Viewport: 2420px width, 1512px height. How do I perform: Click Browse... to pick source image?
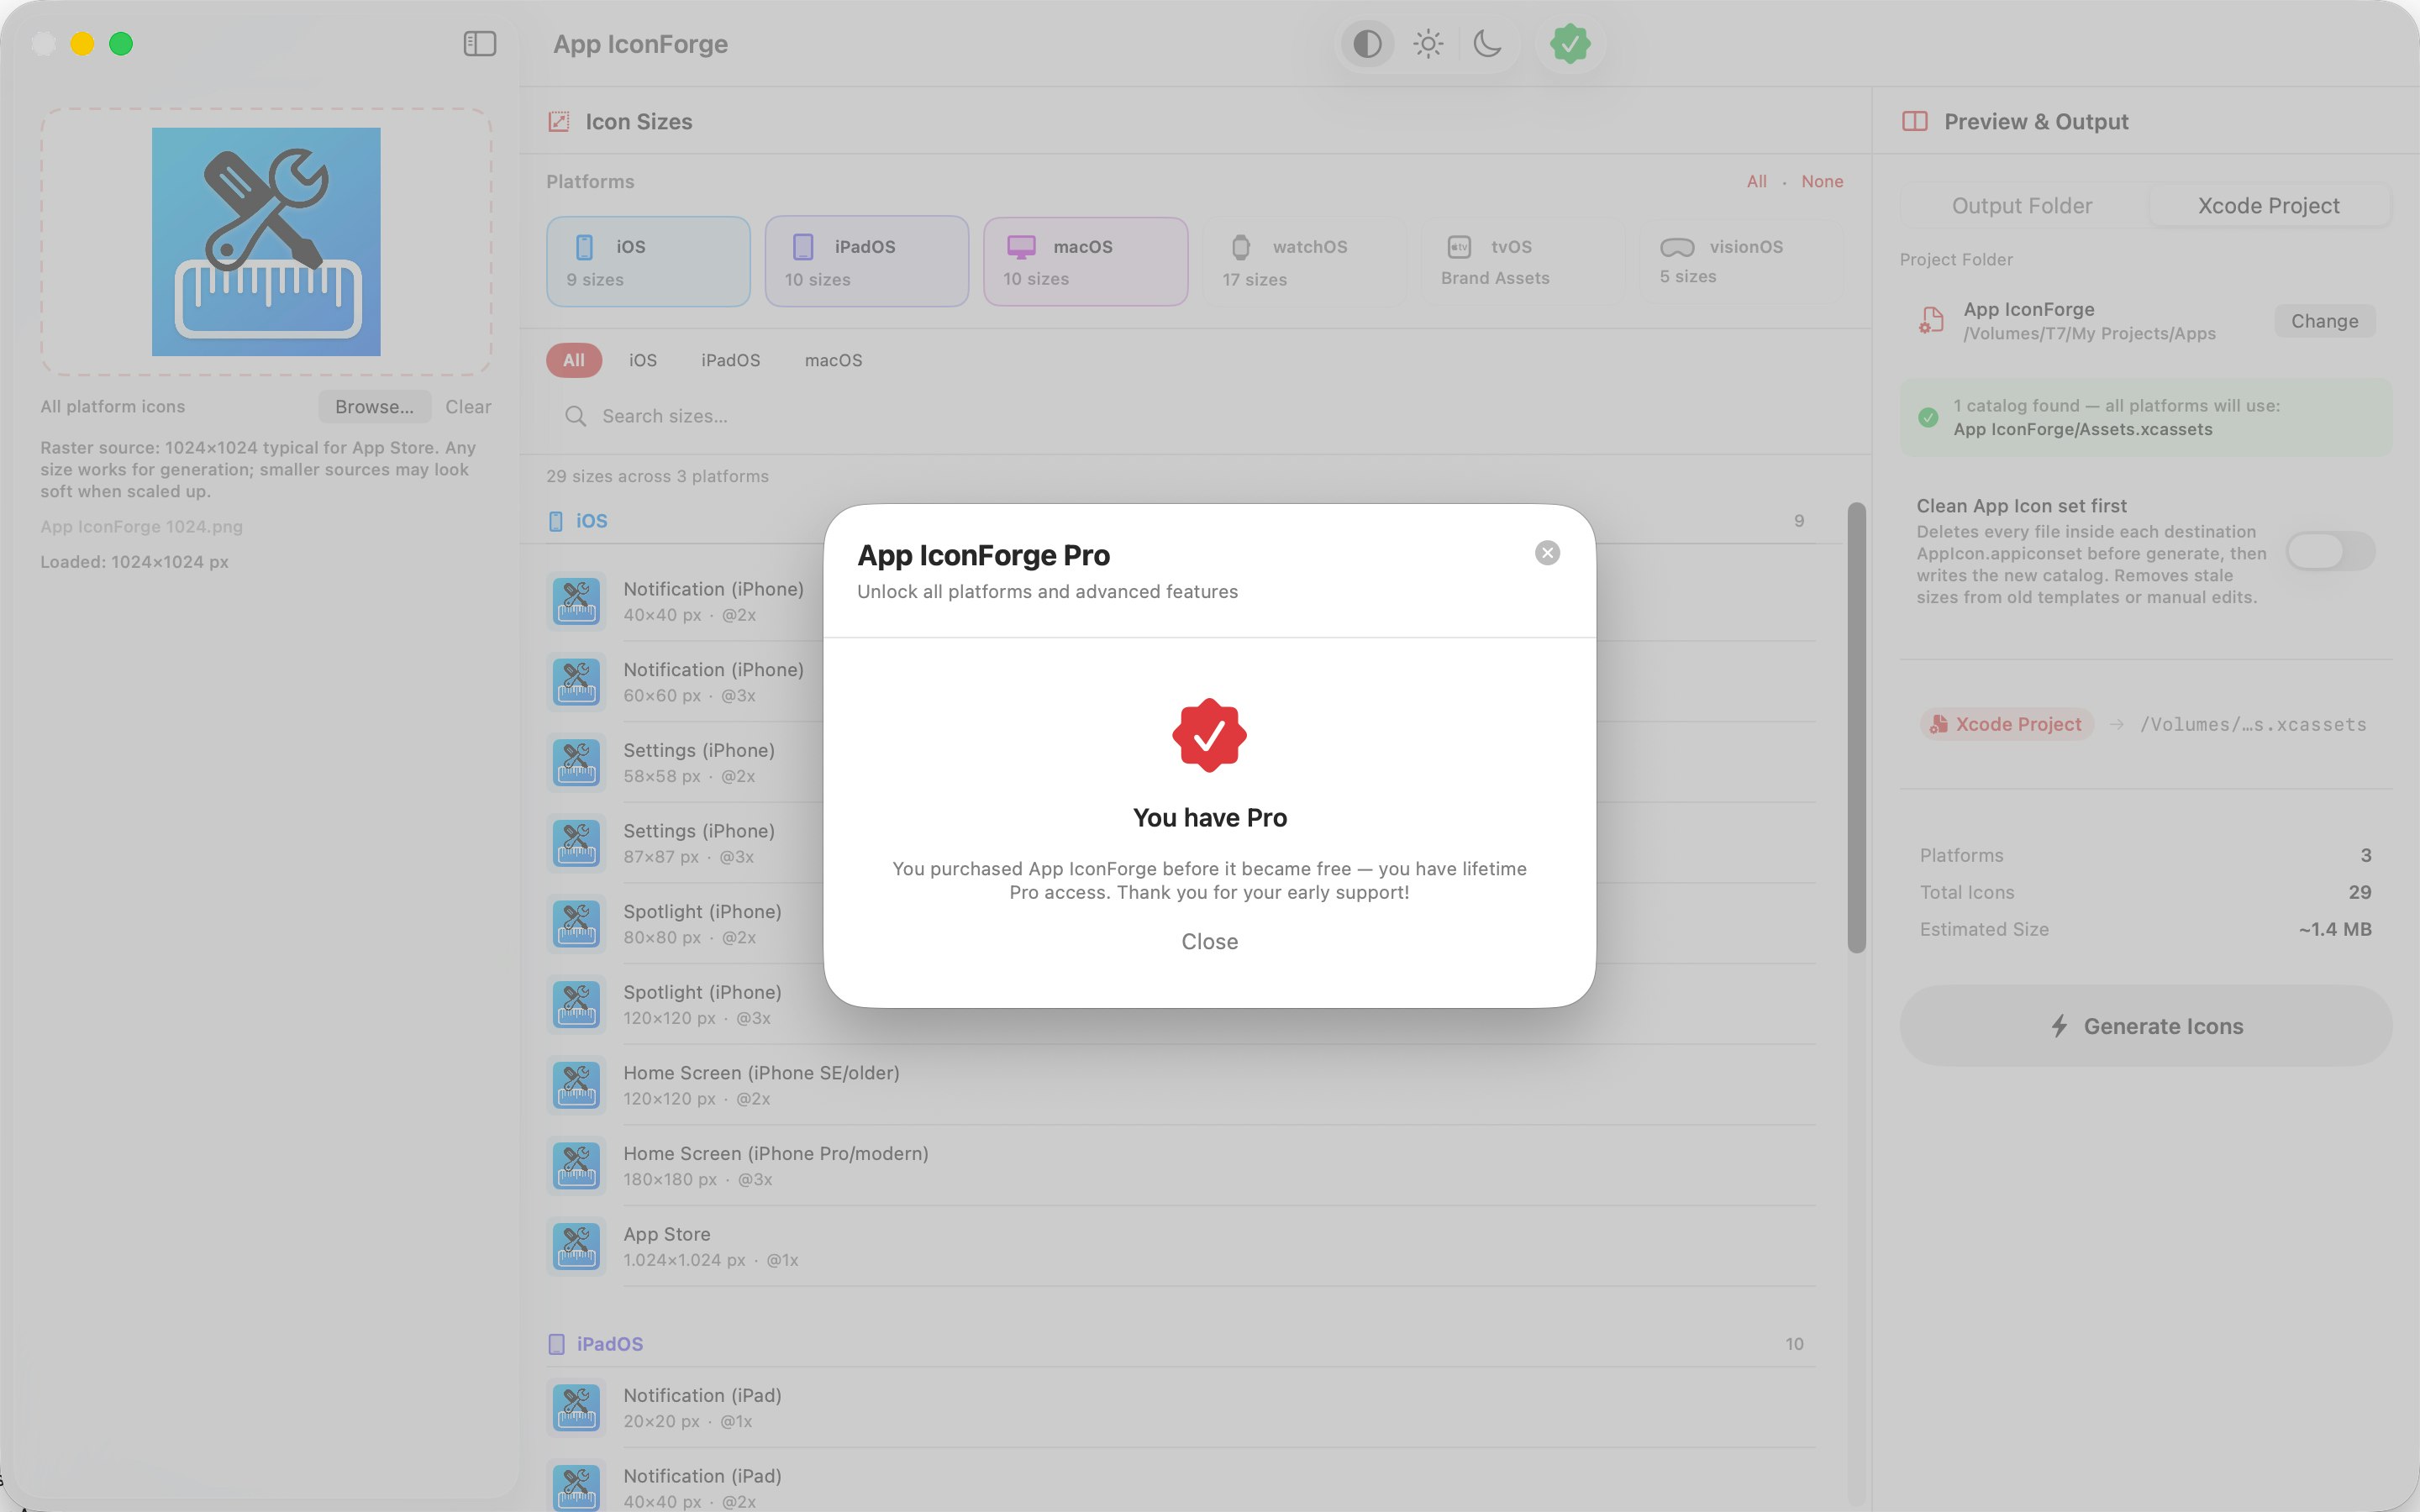point(374,407)
